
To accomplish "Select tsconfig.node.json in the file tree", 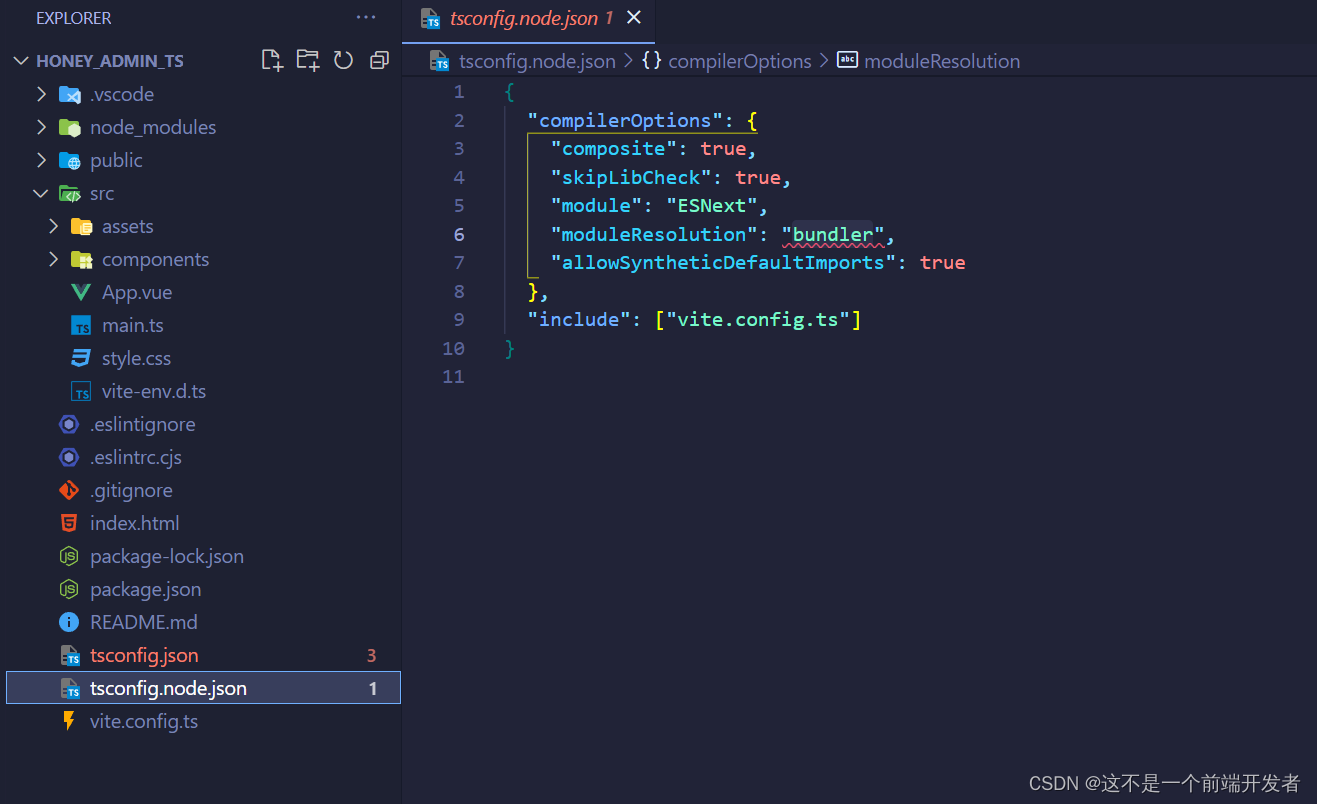I will [x=203, y=688].
